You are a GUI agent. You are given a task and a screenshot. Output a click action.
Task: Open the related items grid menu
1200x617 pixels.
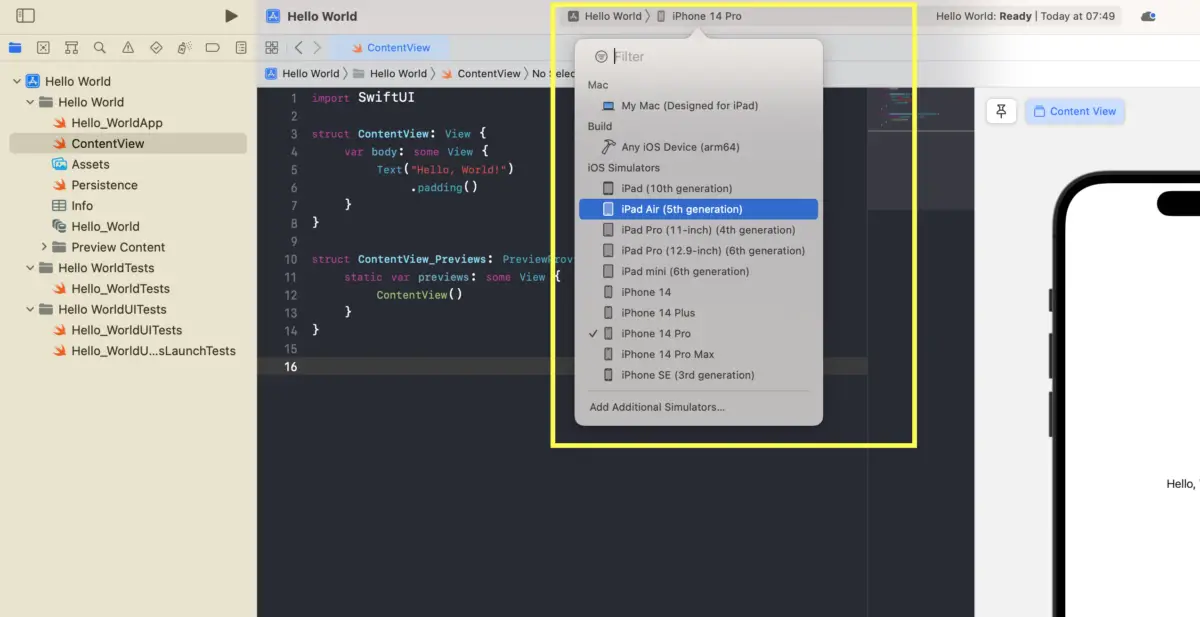[x=272, y=48]
